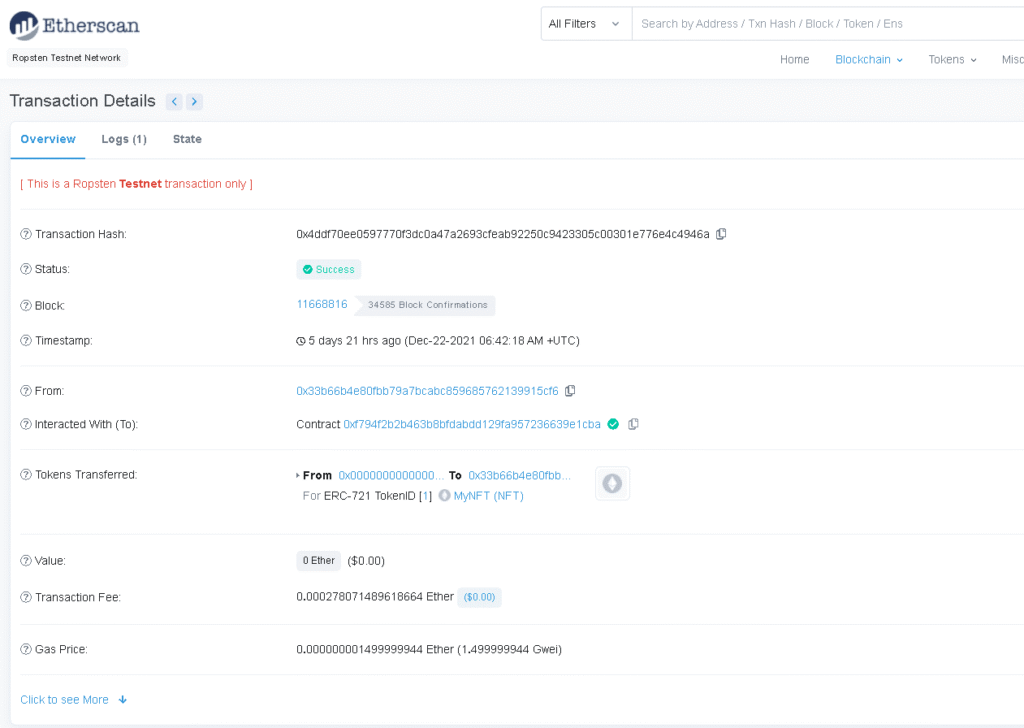This screenshot has height=728, width=1024.
Task: Open the MyNFT (NFT) token link
Action: (488, 496)
